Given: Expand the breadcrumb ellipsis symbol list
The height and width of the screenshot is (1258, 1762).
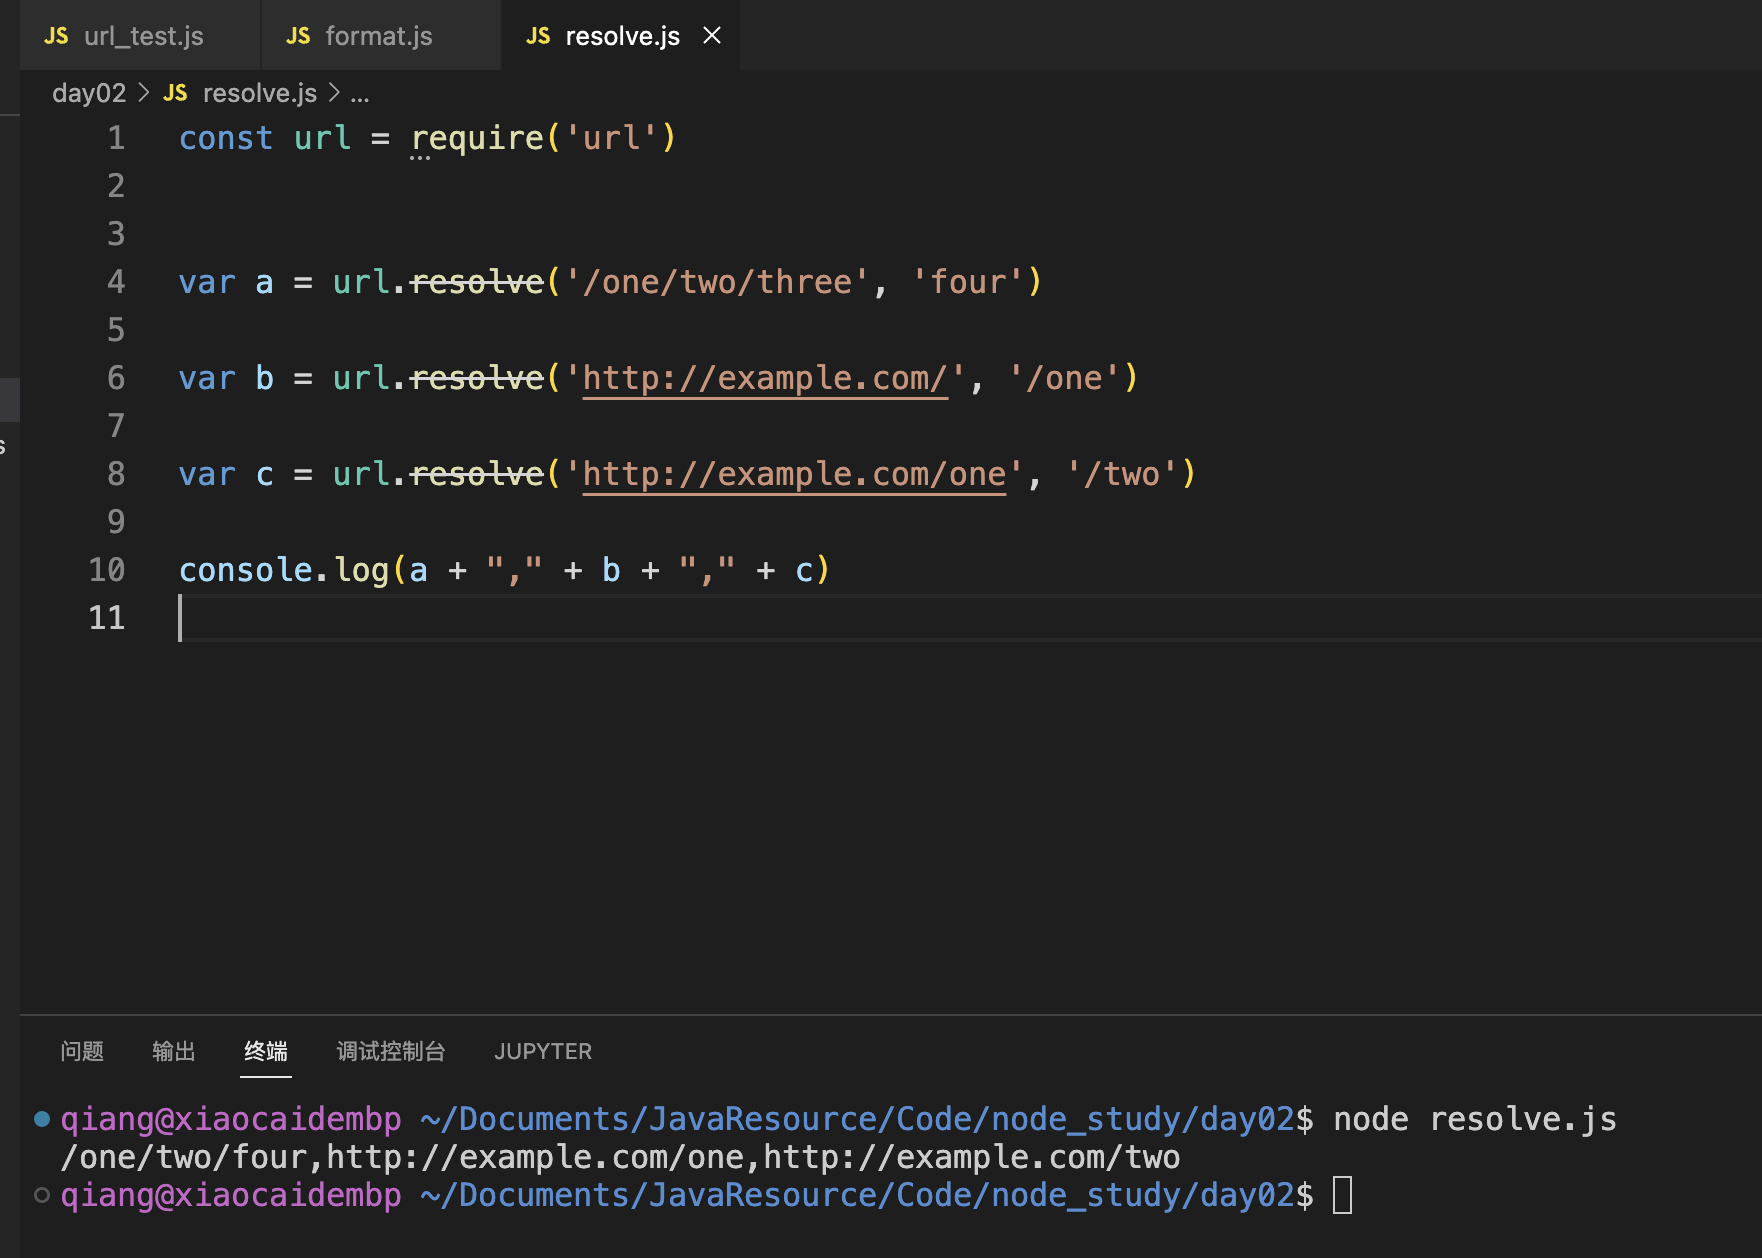Looking at the screenshot, I should click(x=360, y=95).
